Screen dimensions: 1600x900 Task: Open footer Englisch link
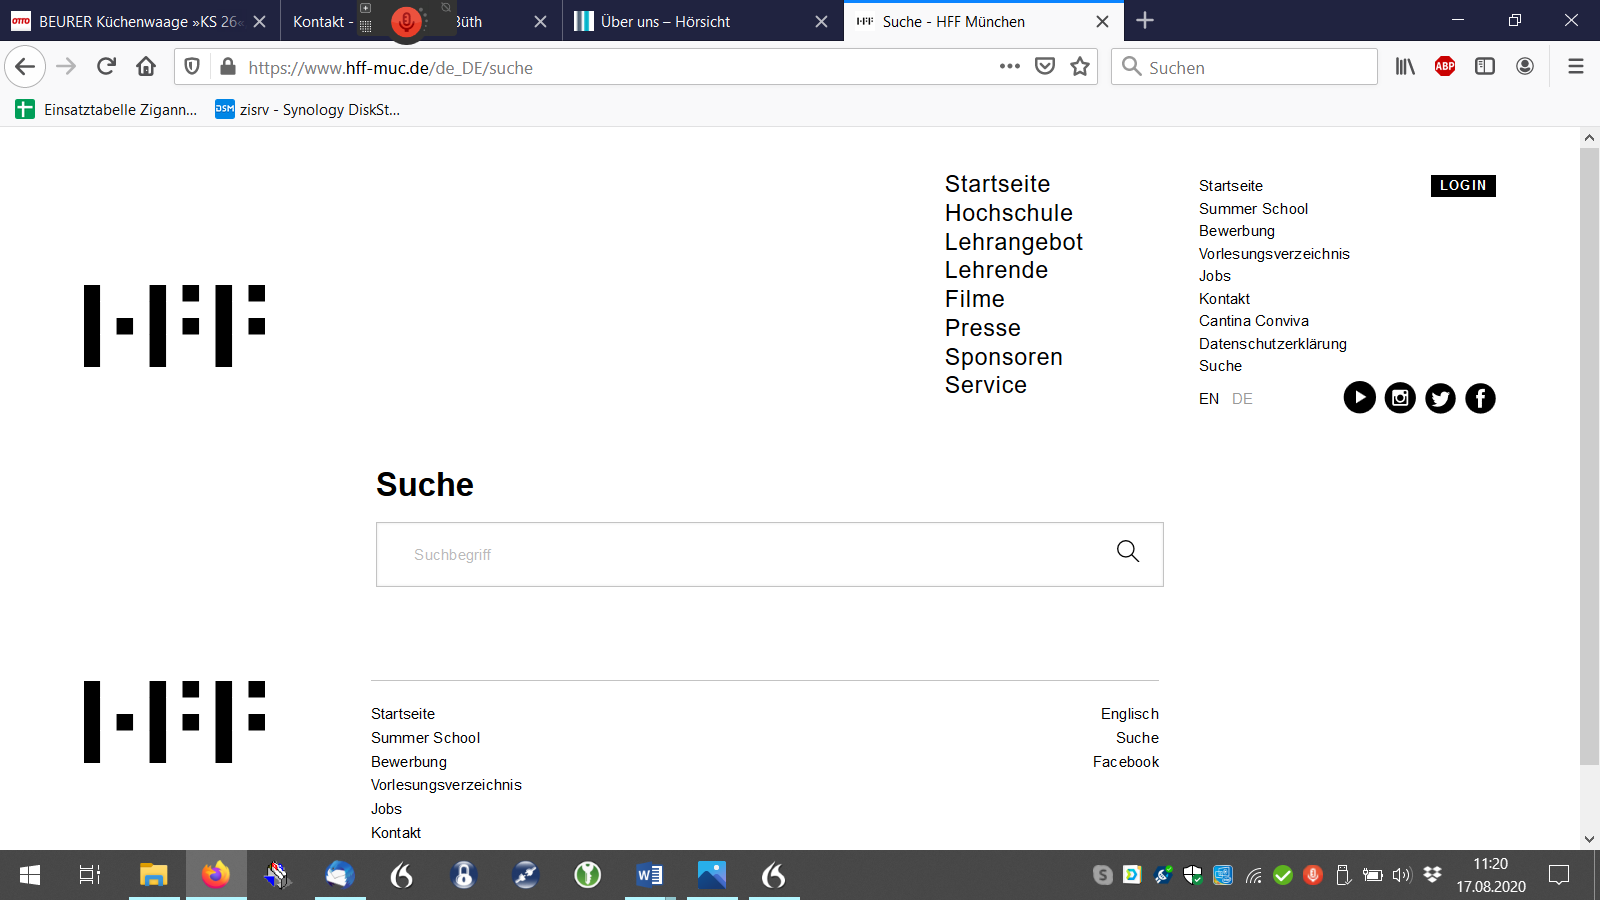(x=1129, y=713)
